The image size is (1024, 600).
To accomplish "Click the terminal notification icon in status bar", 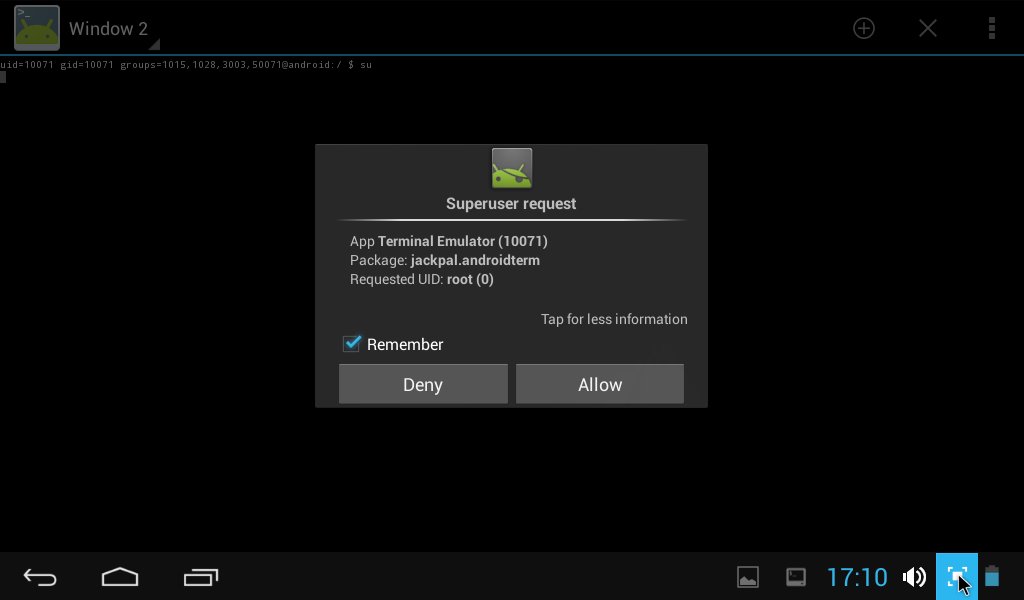I will [x=795, y=577].
